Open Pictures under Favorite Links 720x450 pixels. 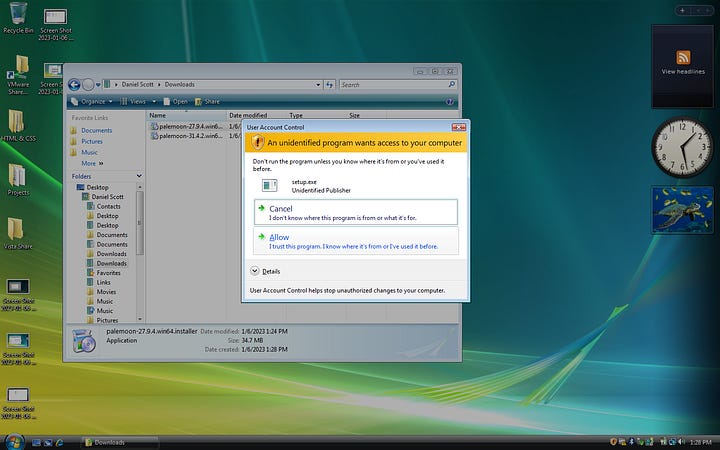coord(92,141)
